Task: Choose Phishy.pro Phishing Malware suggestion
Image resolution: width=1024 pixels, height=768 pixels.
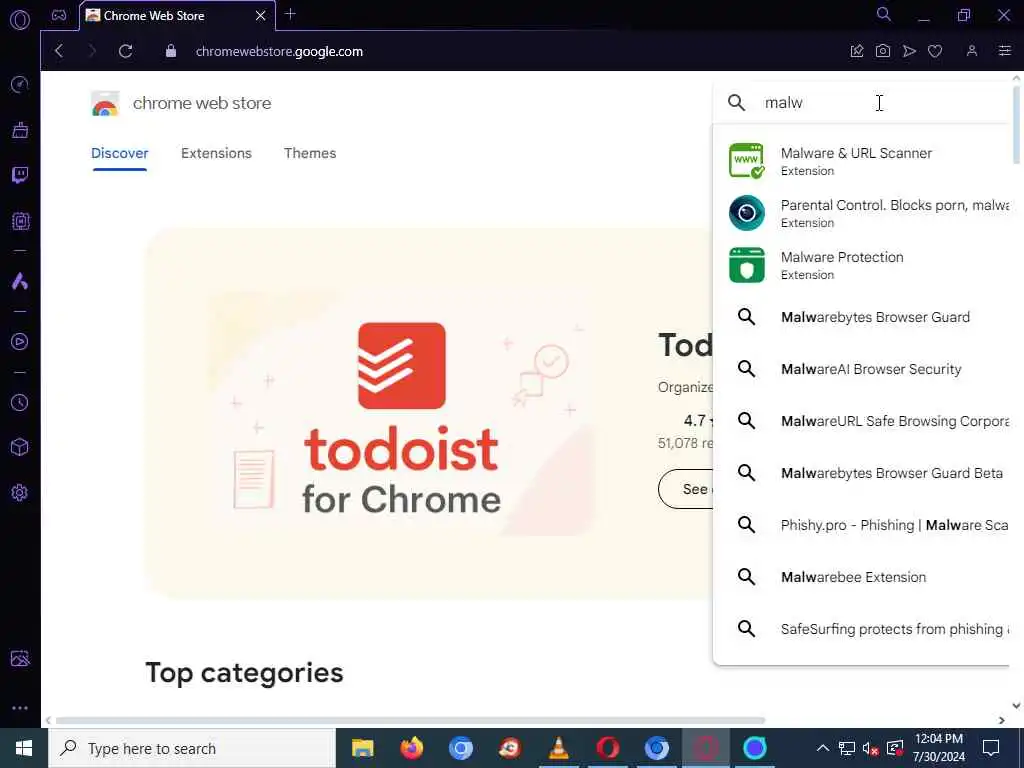Action: tap(862, 525)
